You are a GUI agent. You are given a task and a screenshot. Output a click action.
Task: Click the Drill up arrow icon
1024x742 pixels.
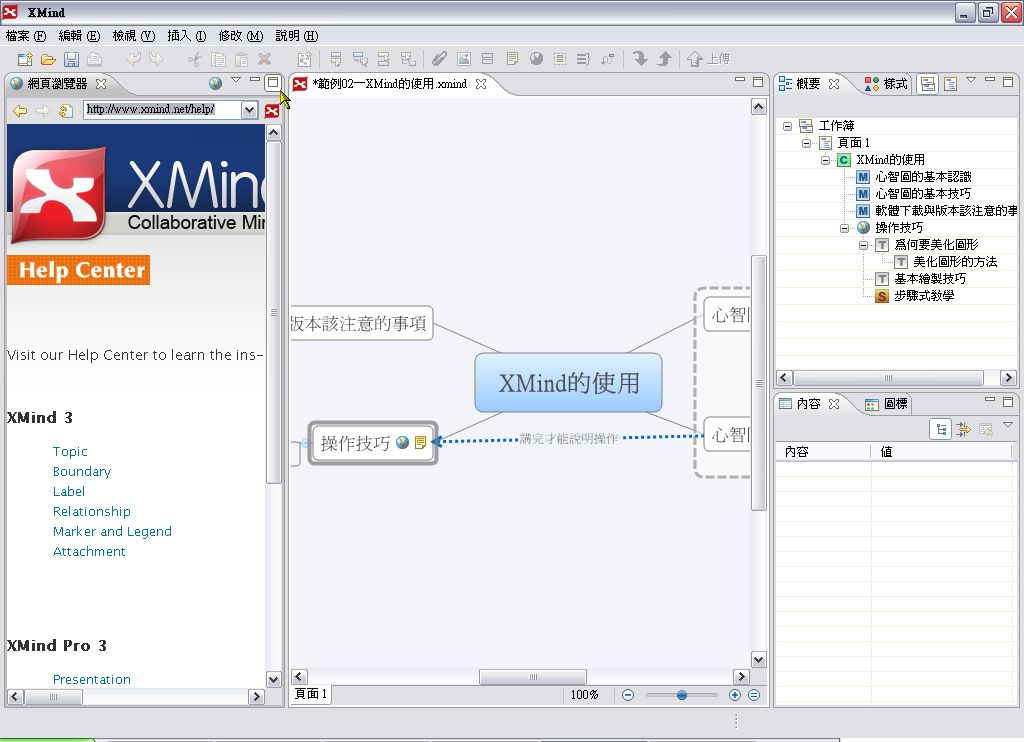click(664, 59)
